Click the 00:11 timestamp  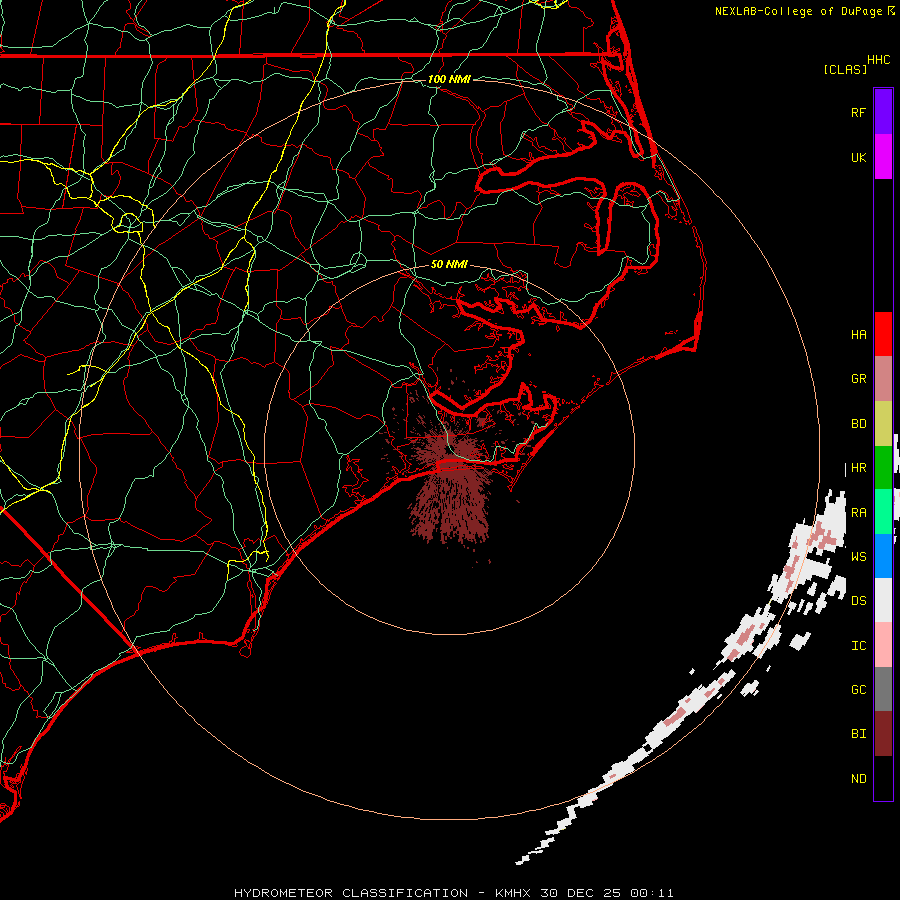click(x=651, y=893)
